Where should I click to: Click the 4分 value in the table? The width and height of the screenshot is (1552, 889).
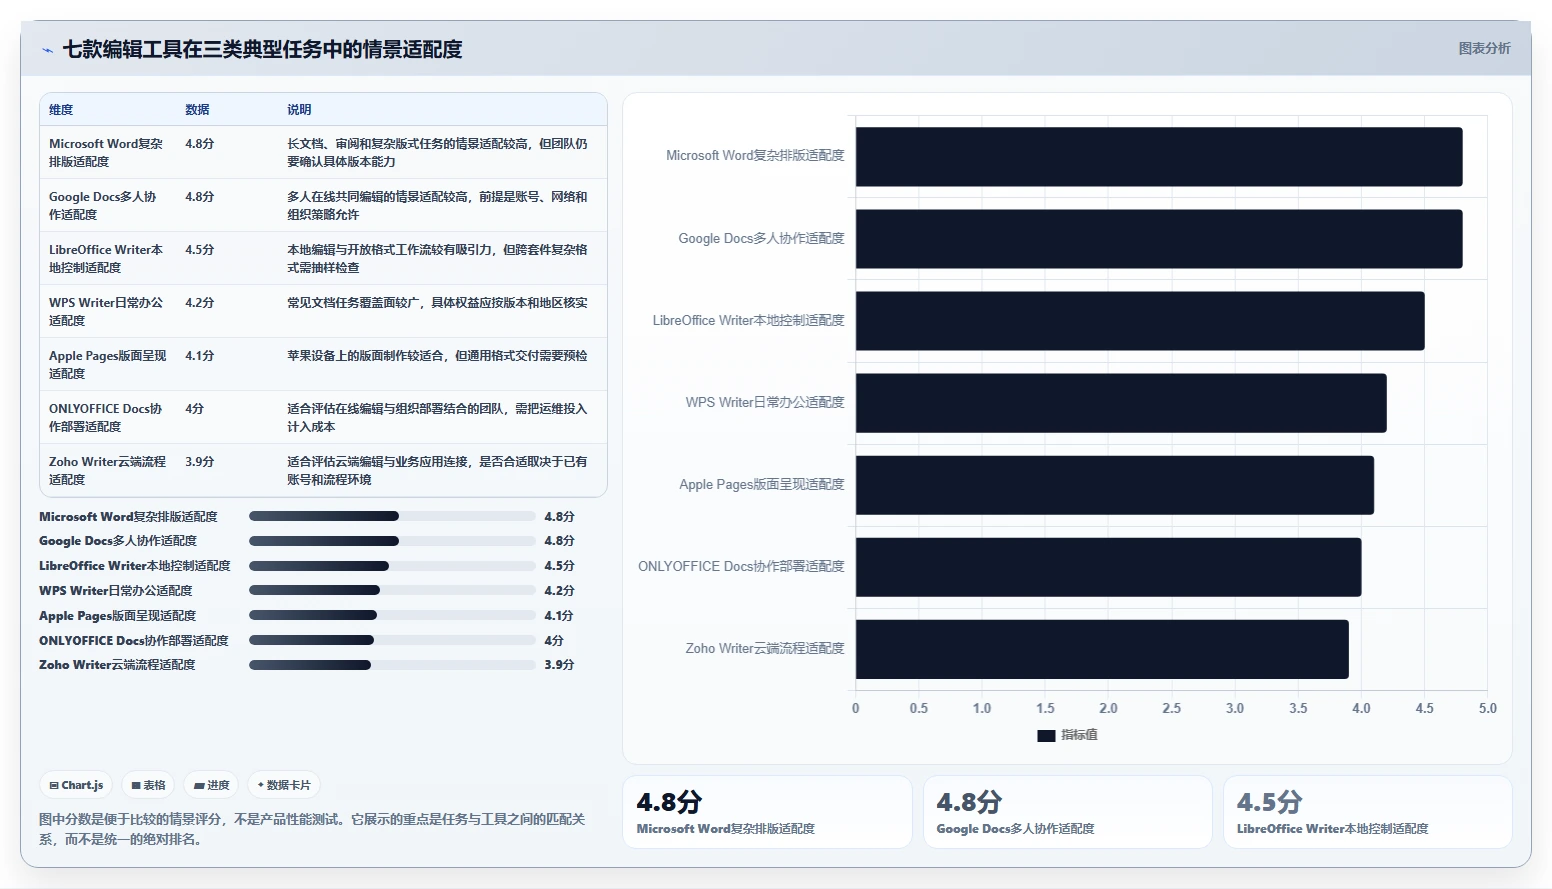[194, 408]
